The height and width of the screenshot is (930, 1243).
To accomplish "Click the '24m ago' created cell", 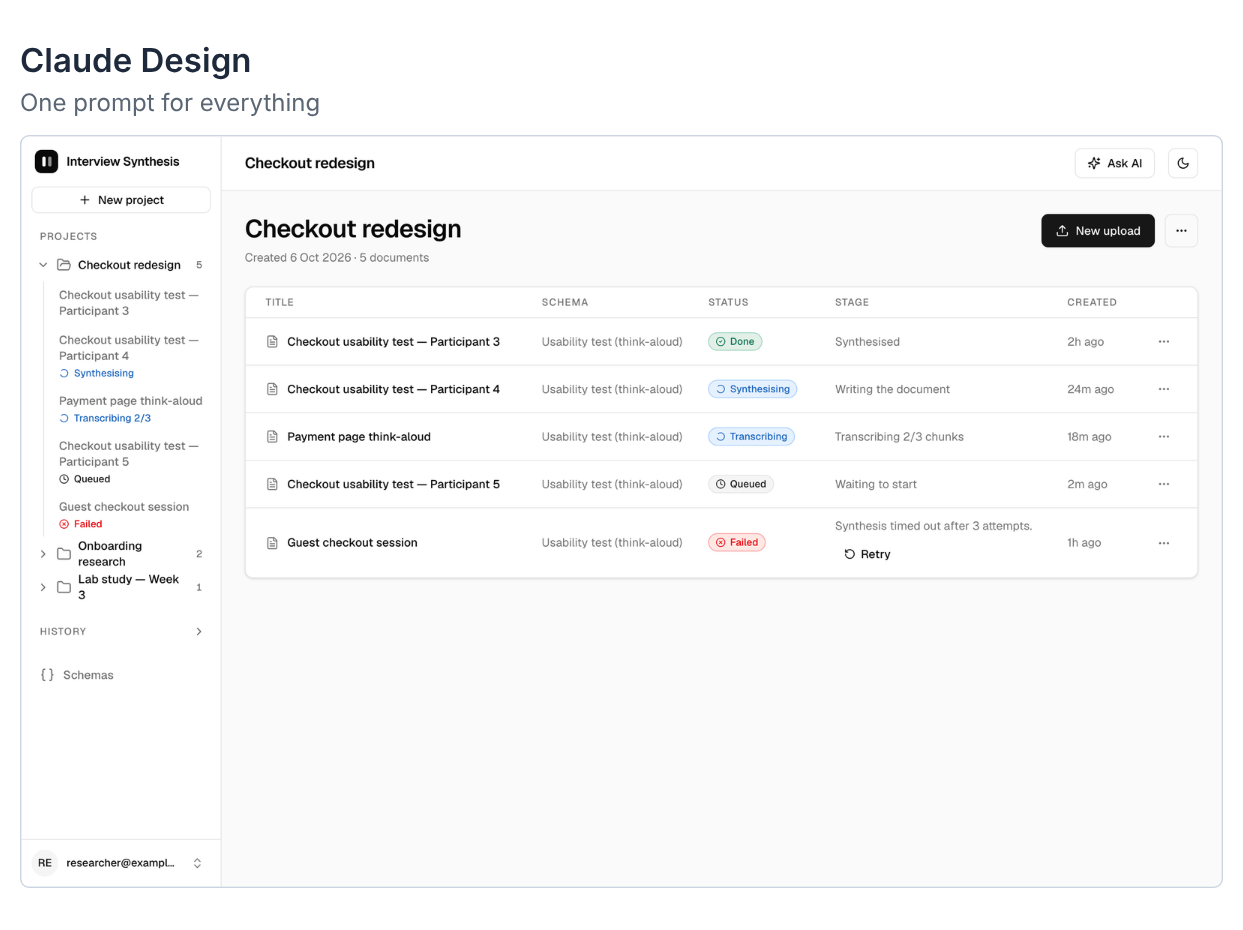I will (x=1091, y=389).
